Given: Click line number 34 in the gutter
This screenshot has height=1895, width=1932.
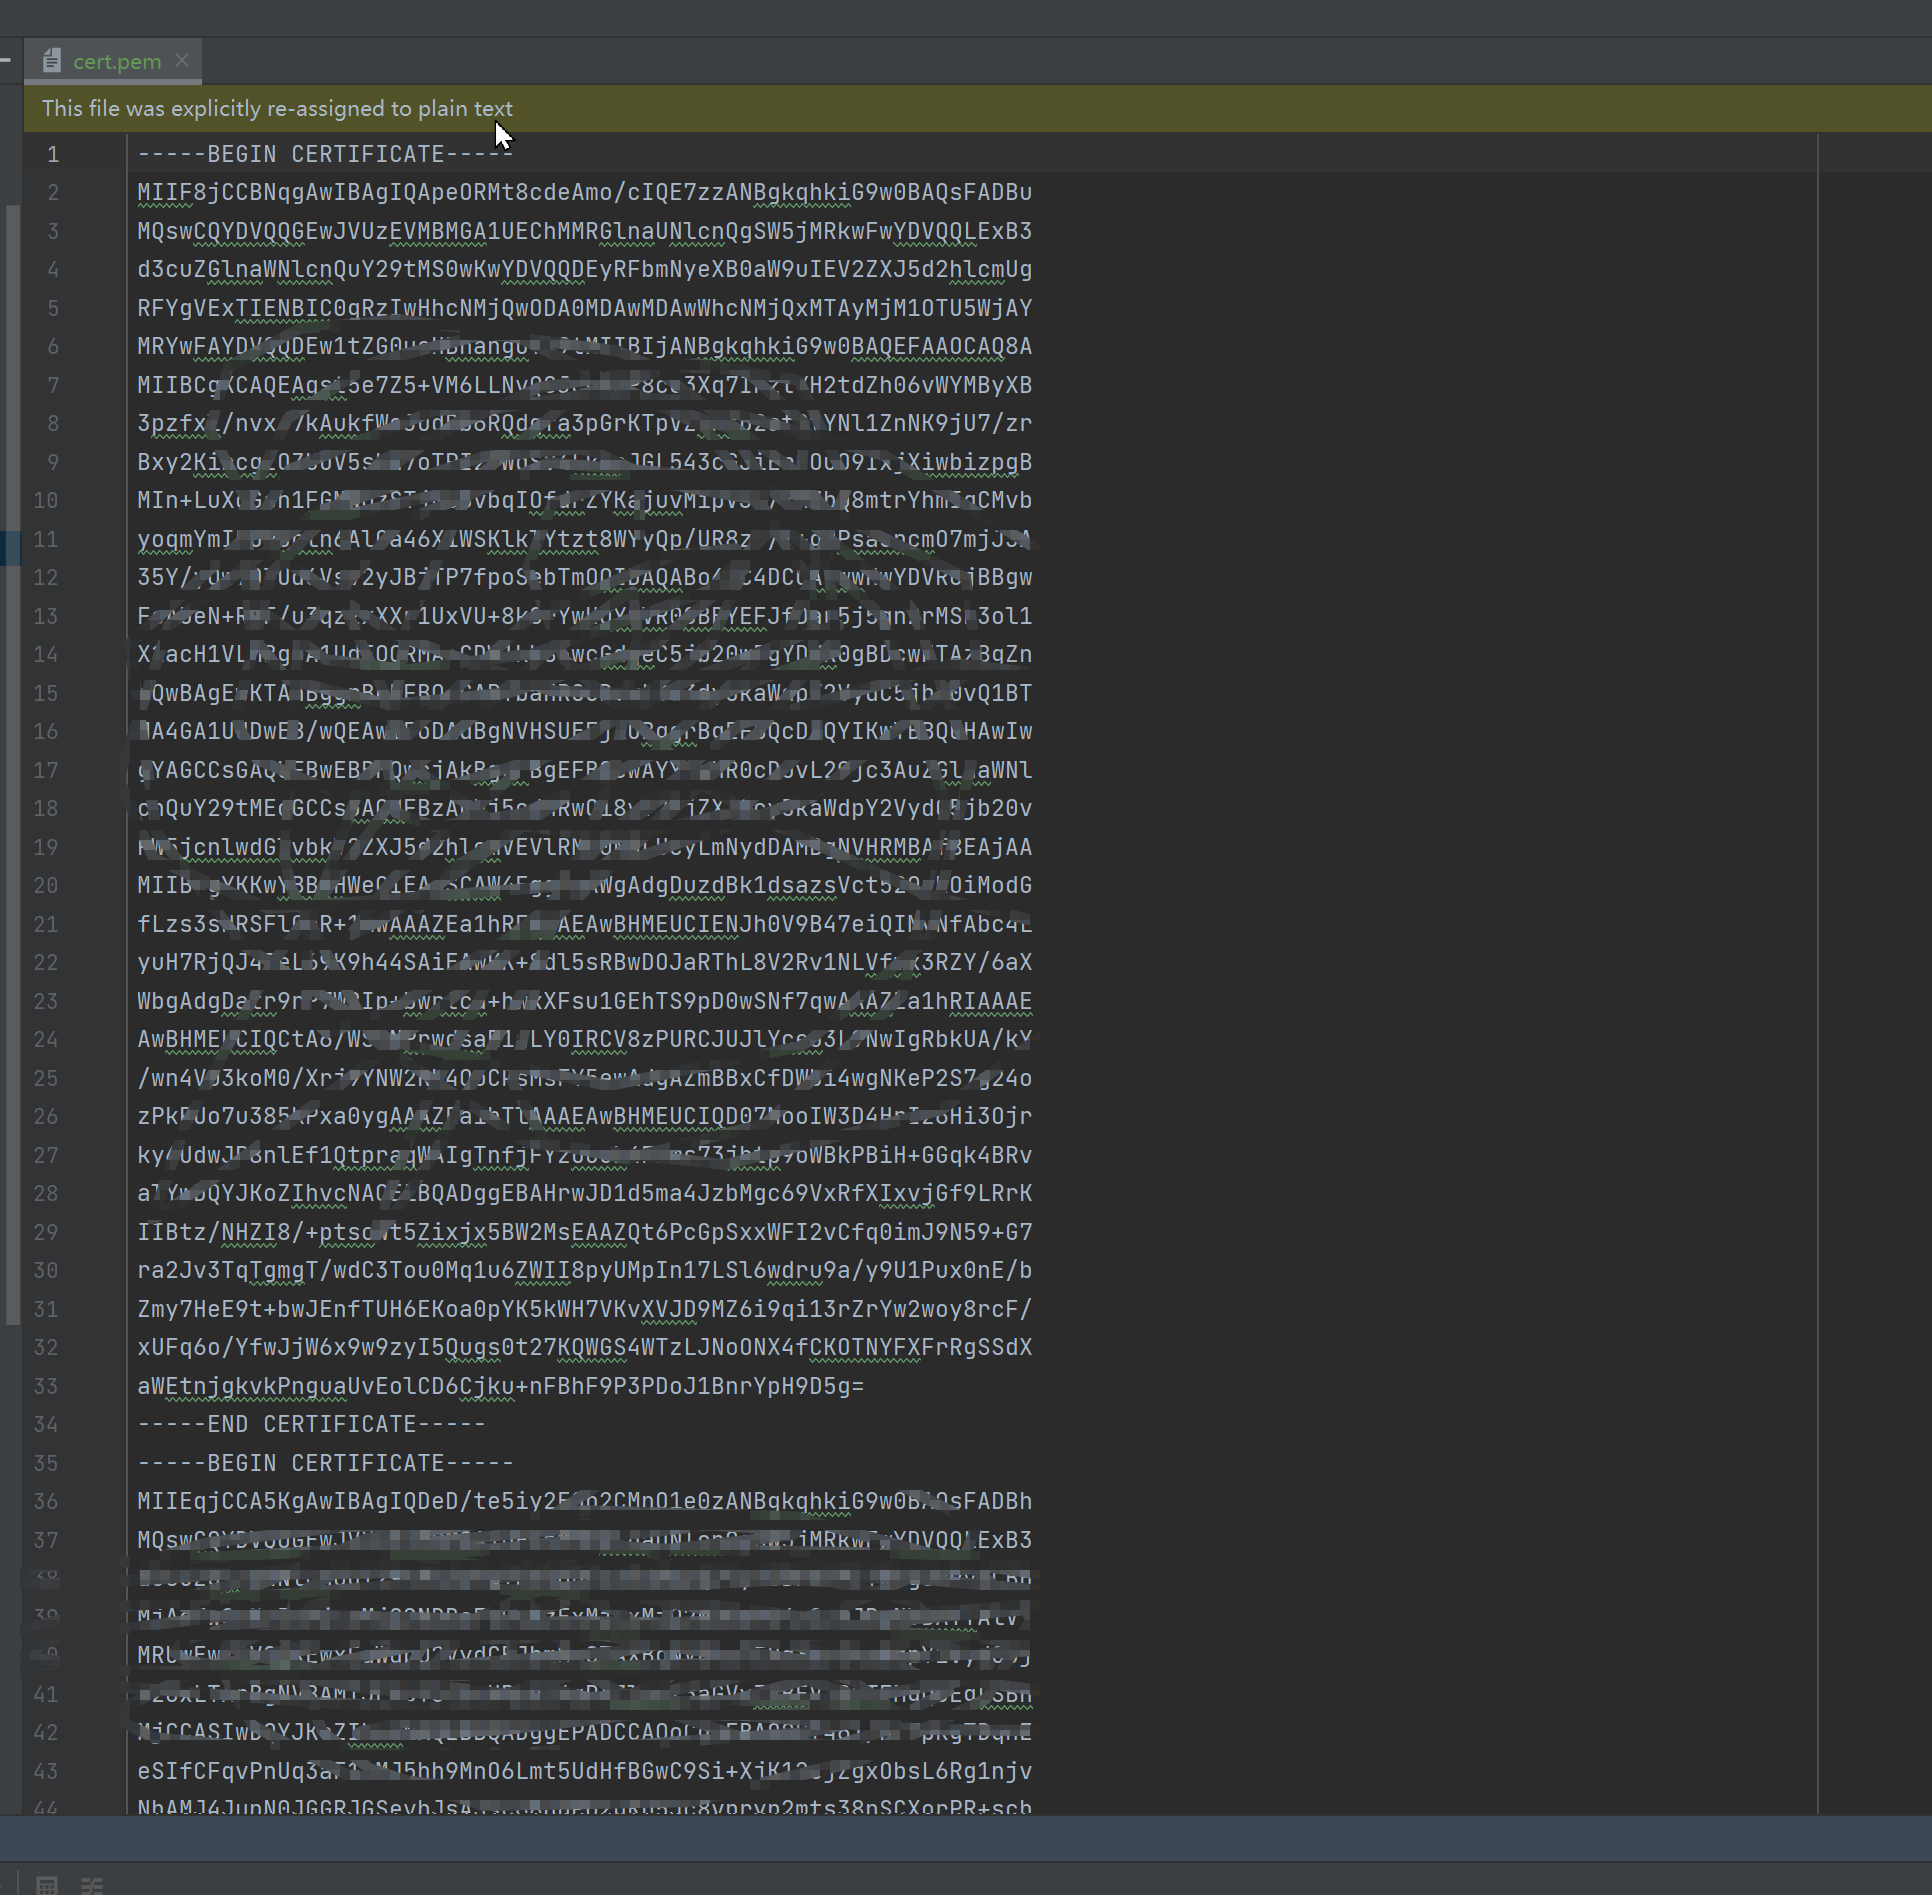Looking at the screenshot, I should tap(46, 1424).
